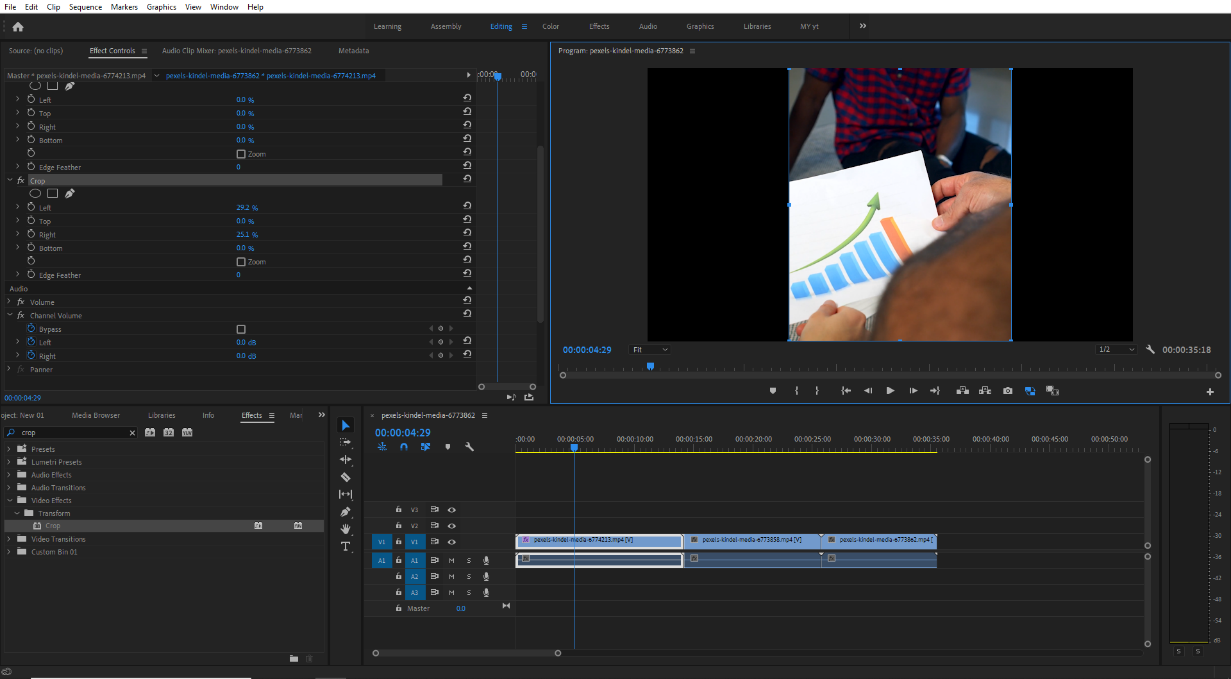Collapse the Channel Volume effect
1231x679 pixels.
tap(9, 316)
